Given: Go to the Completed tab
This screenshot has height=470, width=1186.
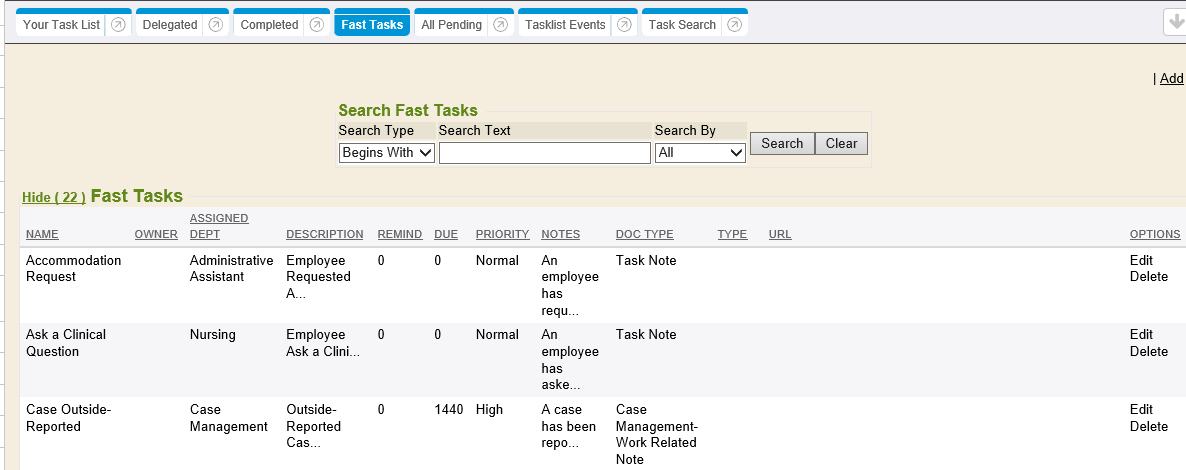Looking at the screenshot, I should tap(269, 25).
